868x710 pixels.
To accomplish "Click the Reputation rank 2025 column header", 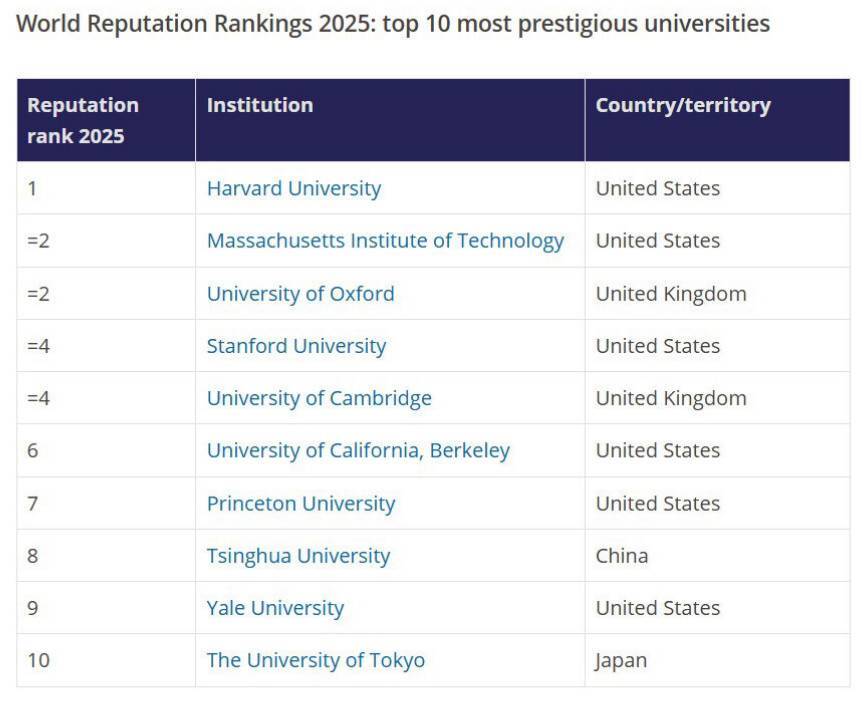I will (83, 120).
